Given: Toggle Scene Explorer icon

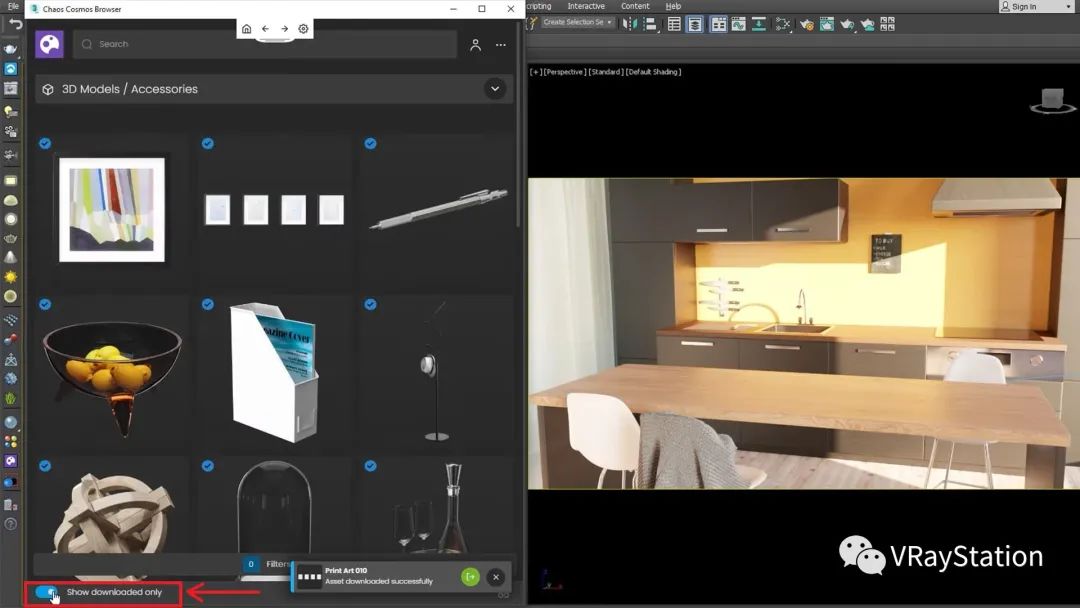Looking at the screenshot, I should pos(674,24).
